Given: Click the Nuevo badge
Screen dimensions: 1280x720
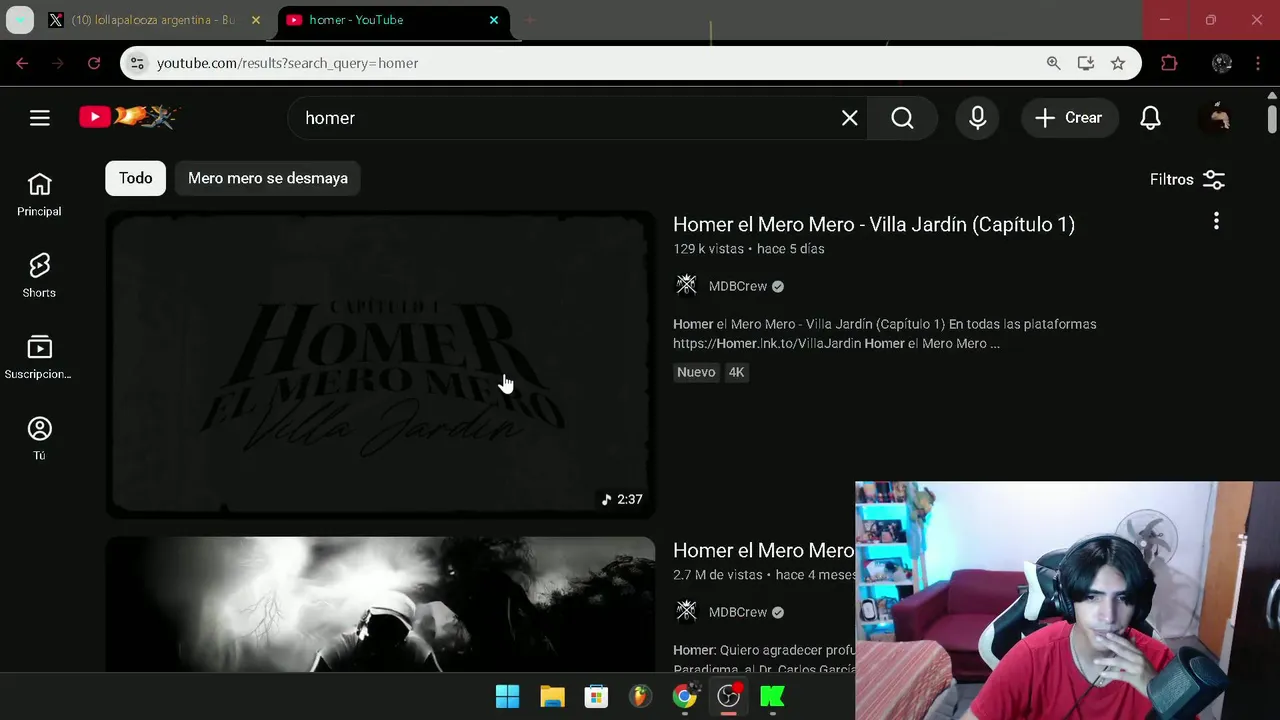Looking at the screenshot, I should pyautogui.click(x=696, y=372).
